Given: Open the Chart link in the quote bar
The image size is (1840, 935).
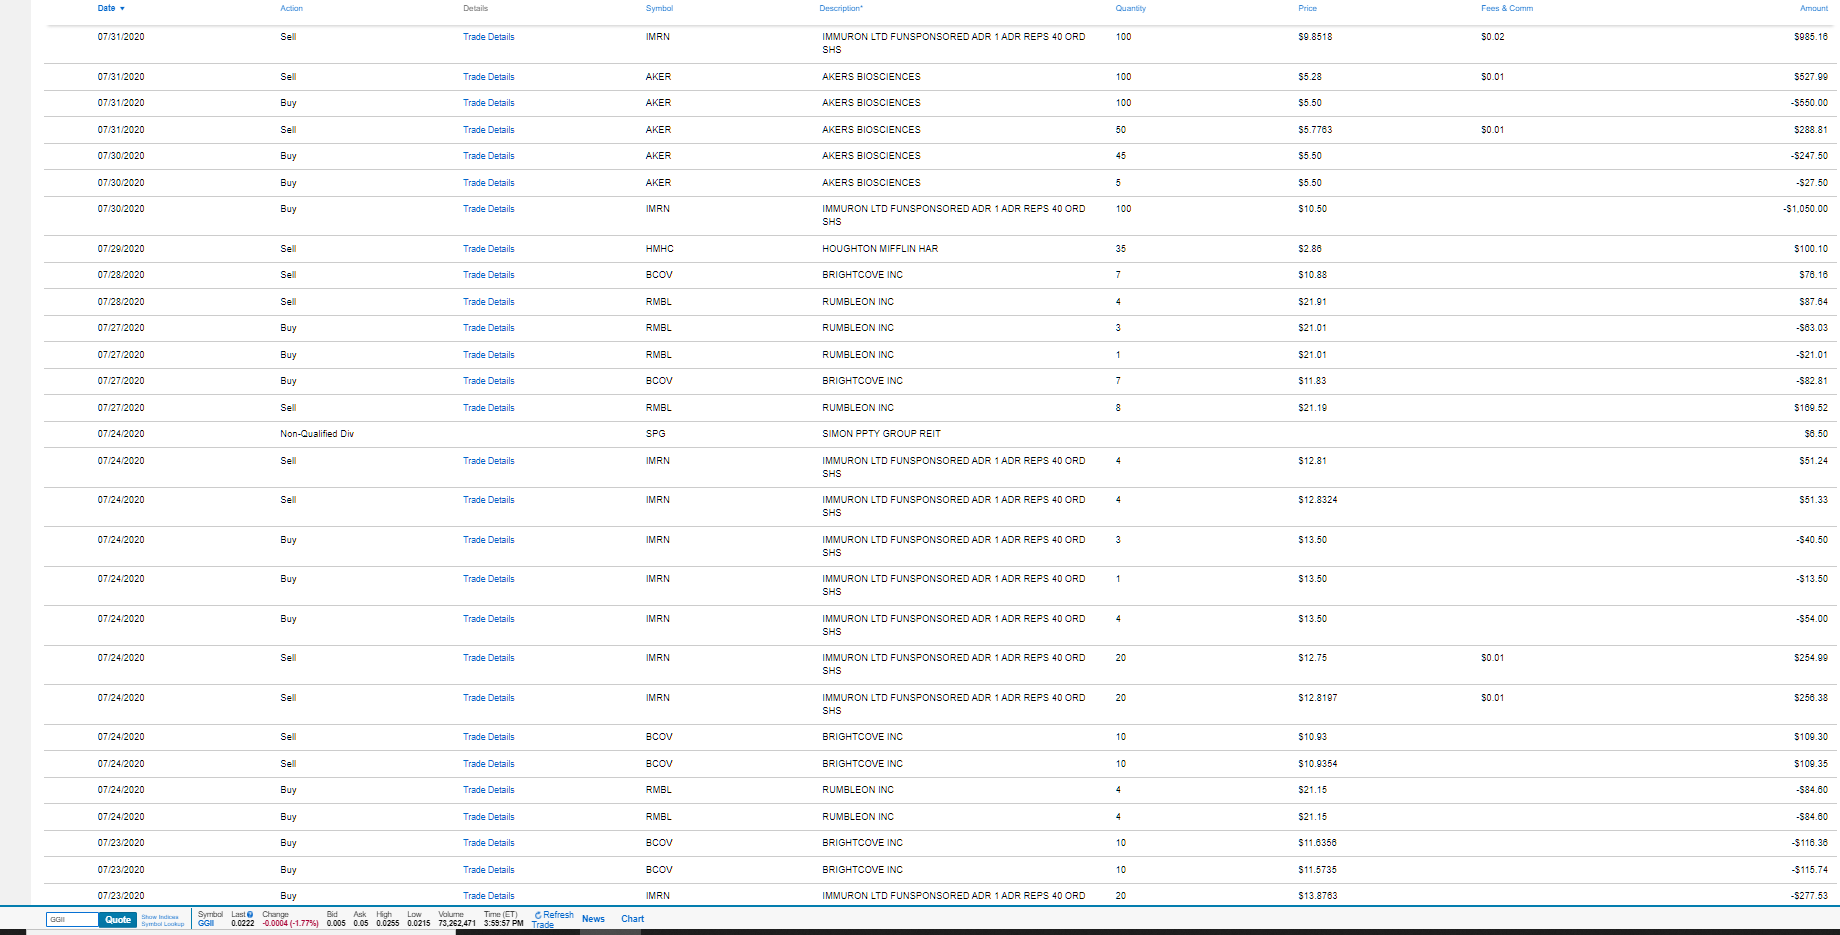Looking at the screenshot, I should click(x=632, y=919).
